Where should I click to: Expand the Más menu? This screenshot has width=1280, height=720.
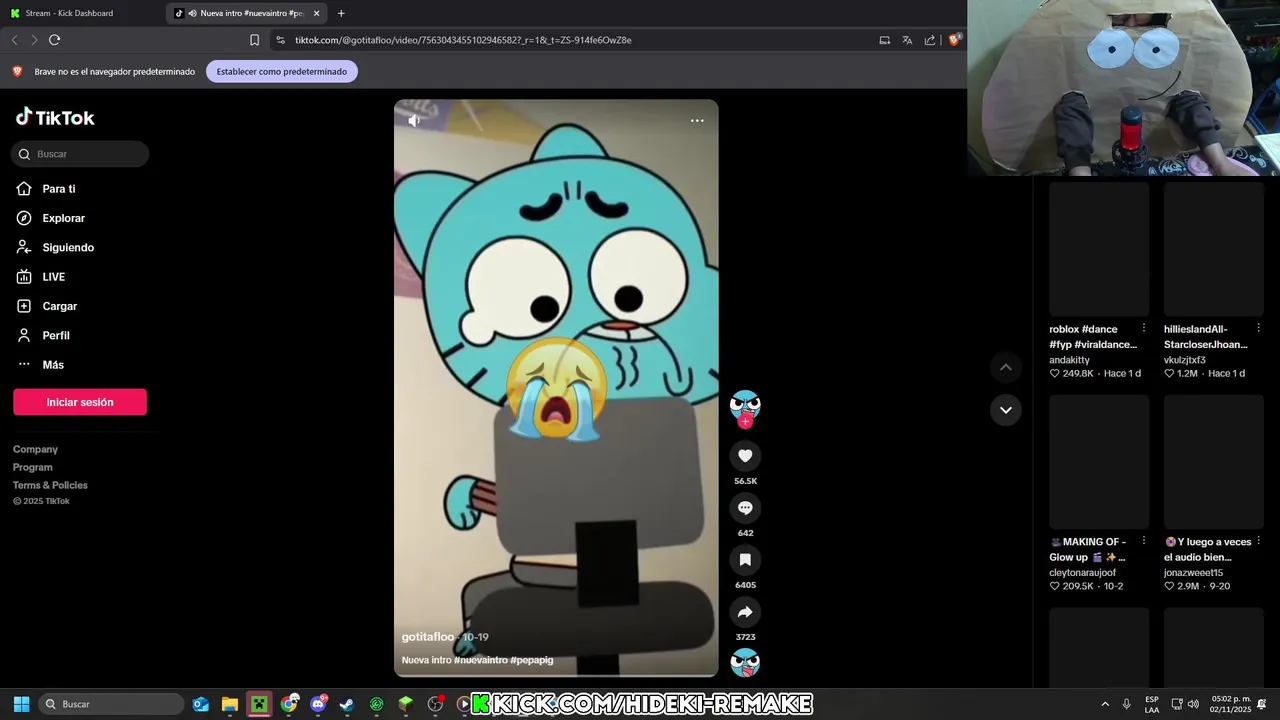coord(41,365)
